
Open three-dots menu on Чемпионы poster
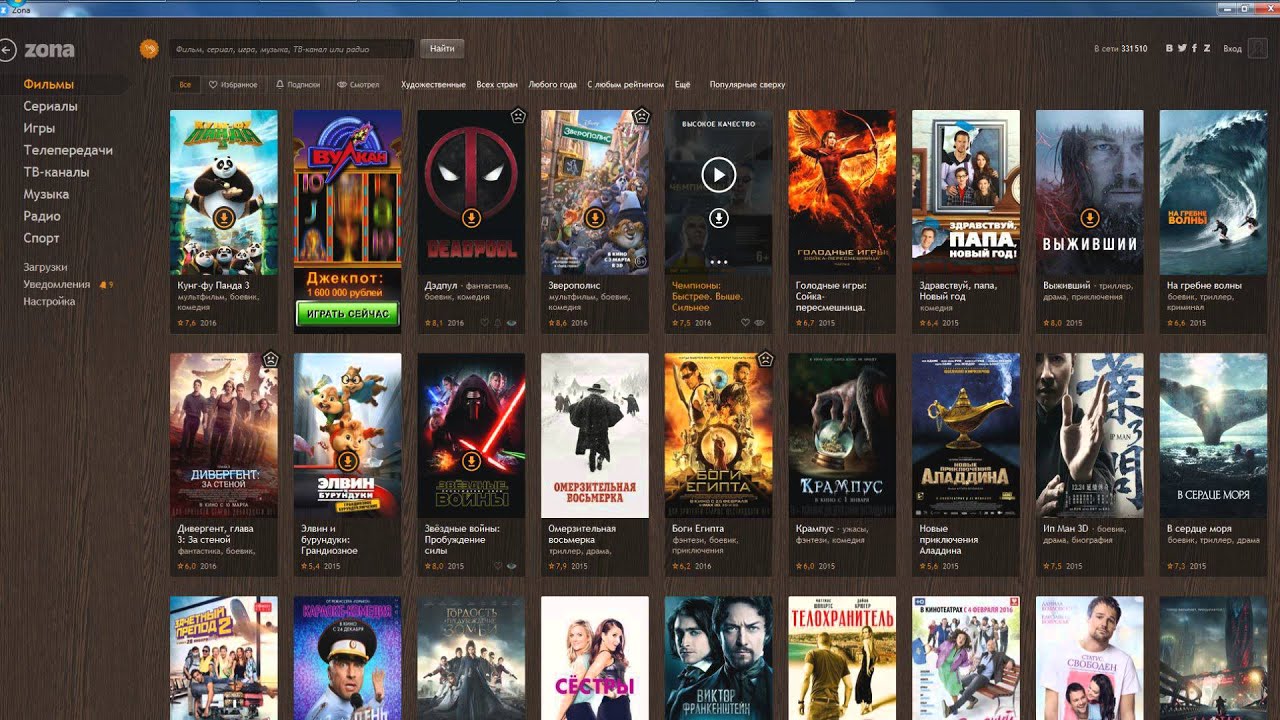pos(718,261)
